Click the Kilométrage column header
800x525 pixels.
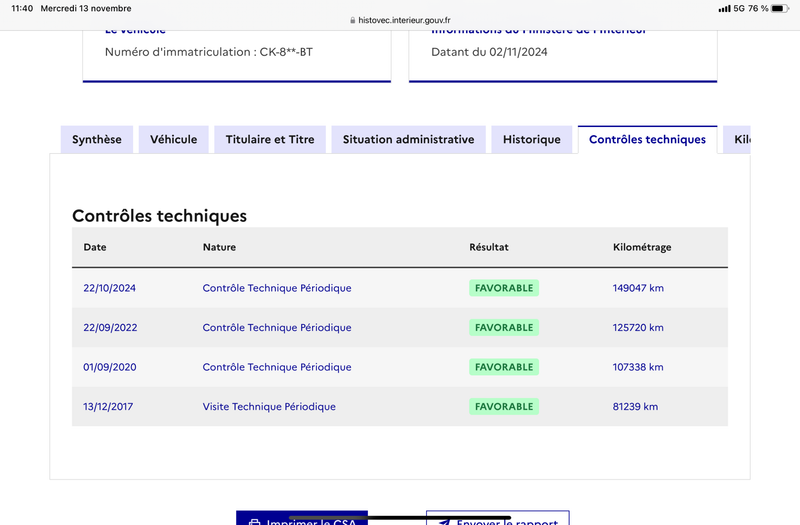(642, 247)
